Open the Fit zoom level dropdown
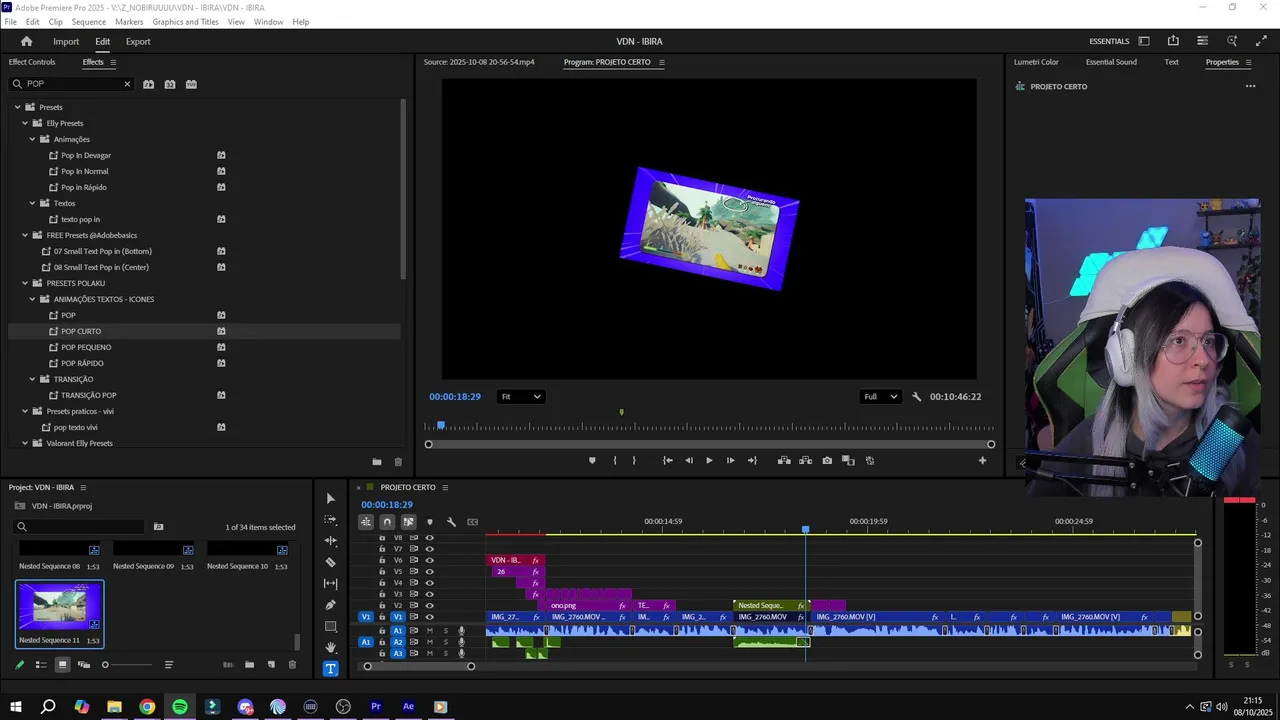The width and height of the screenshot is (1280, 720). pyautogui.click(x=520, y=397)
